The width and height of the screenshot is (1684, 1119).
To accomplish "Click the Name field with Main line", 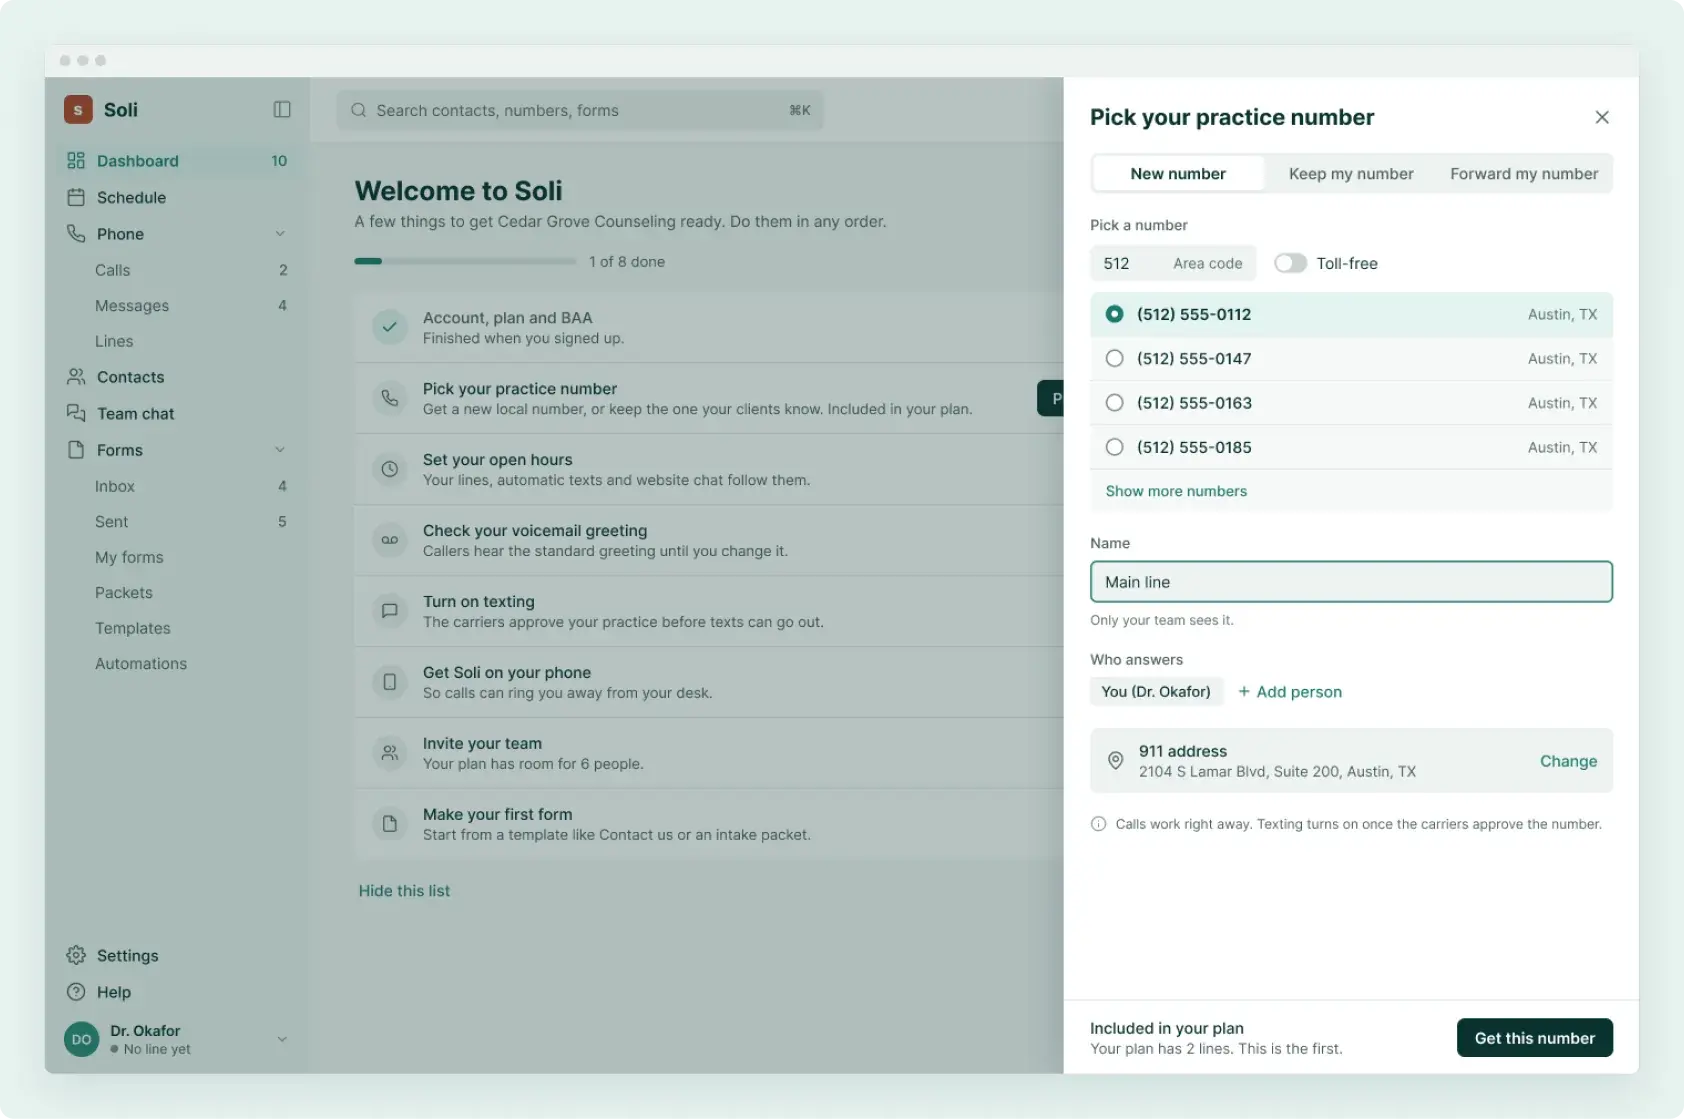I will [1351, 582].
